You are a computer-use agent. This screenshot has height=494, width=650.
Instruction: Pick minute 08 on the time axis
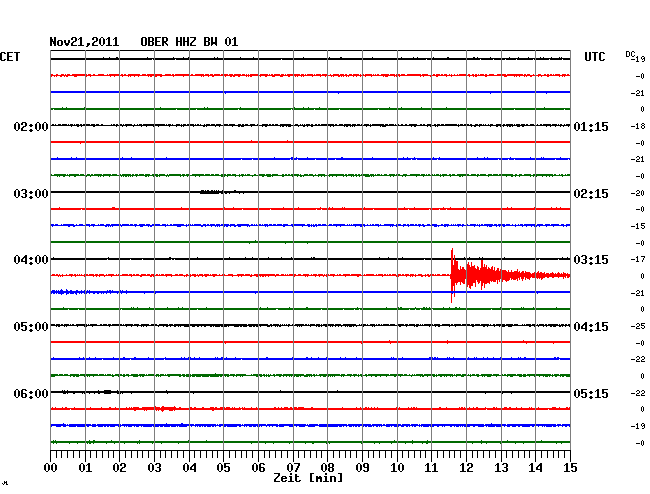point(327,468)
